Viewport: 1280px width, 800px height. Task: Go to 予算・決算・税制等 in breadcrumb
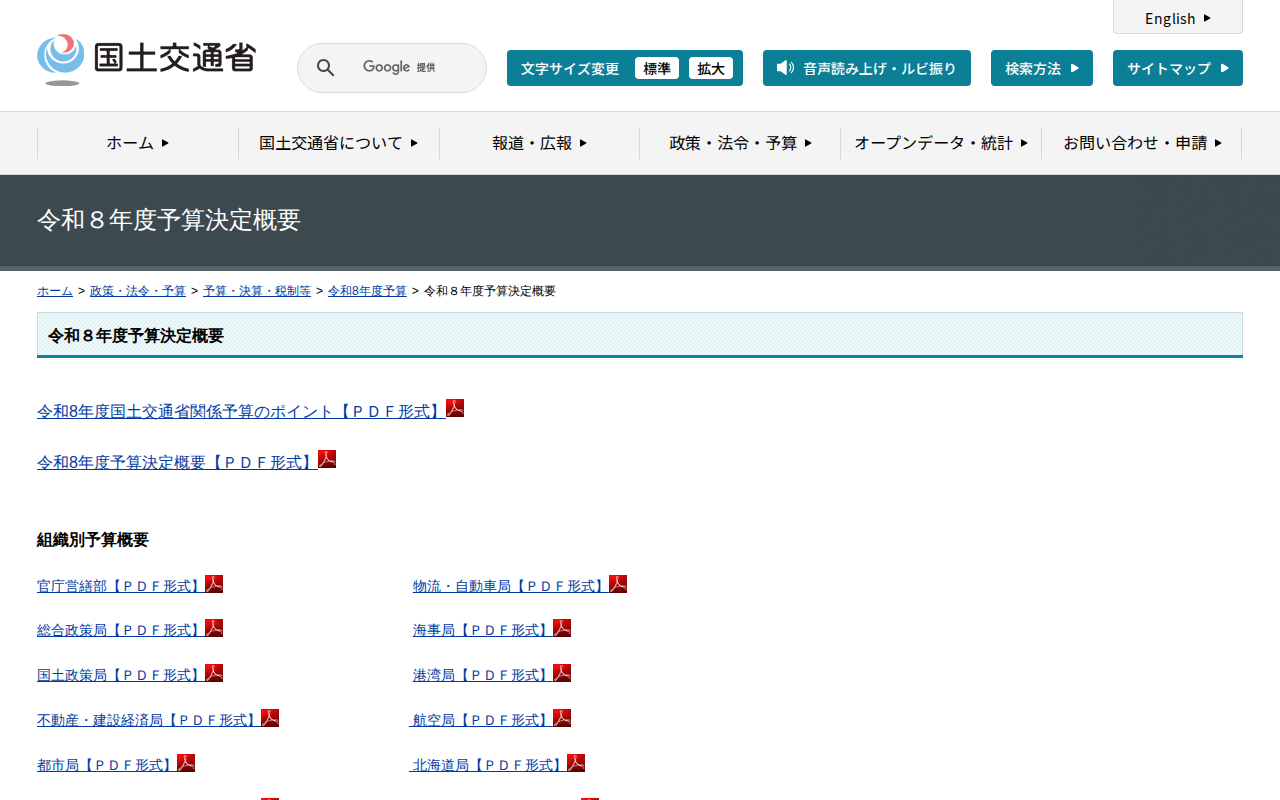257,291
